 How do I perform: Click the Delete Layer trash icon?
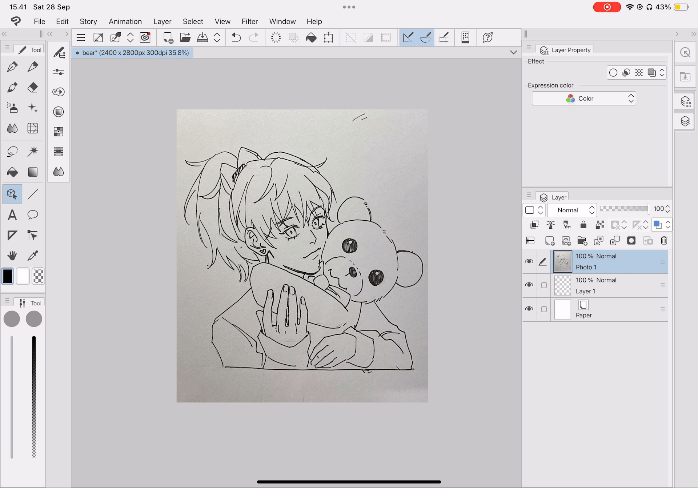pos(664,241)
